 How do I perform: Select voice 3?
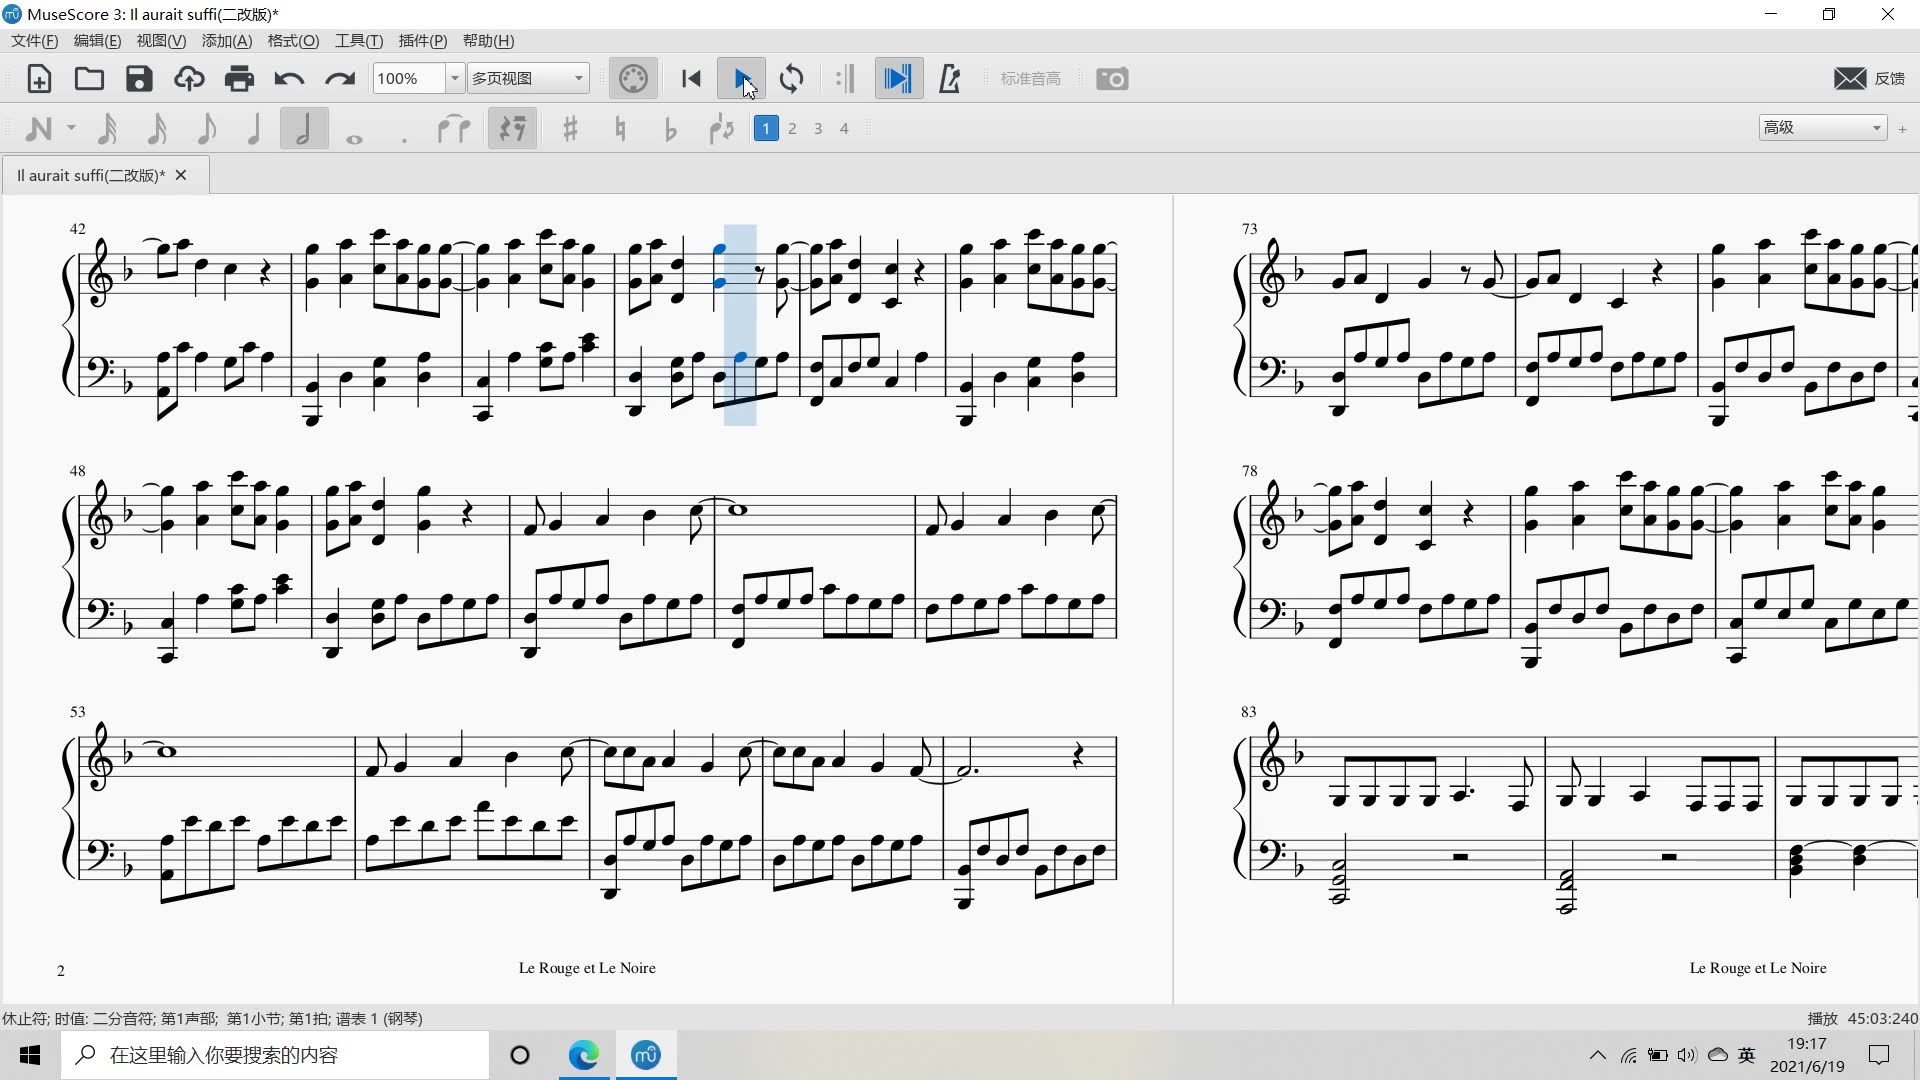point(818,128)
